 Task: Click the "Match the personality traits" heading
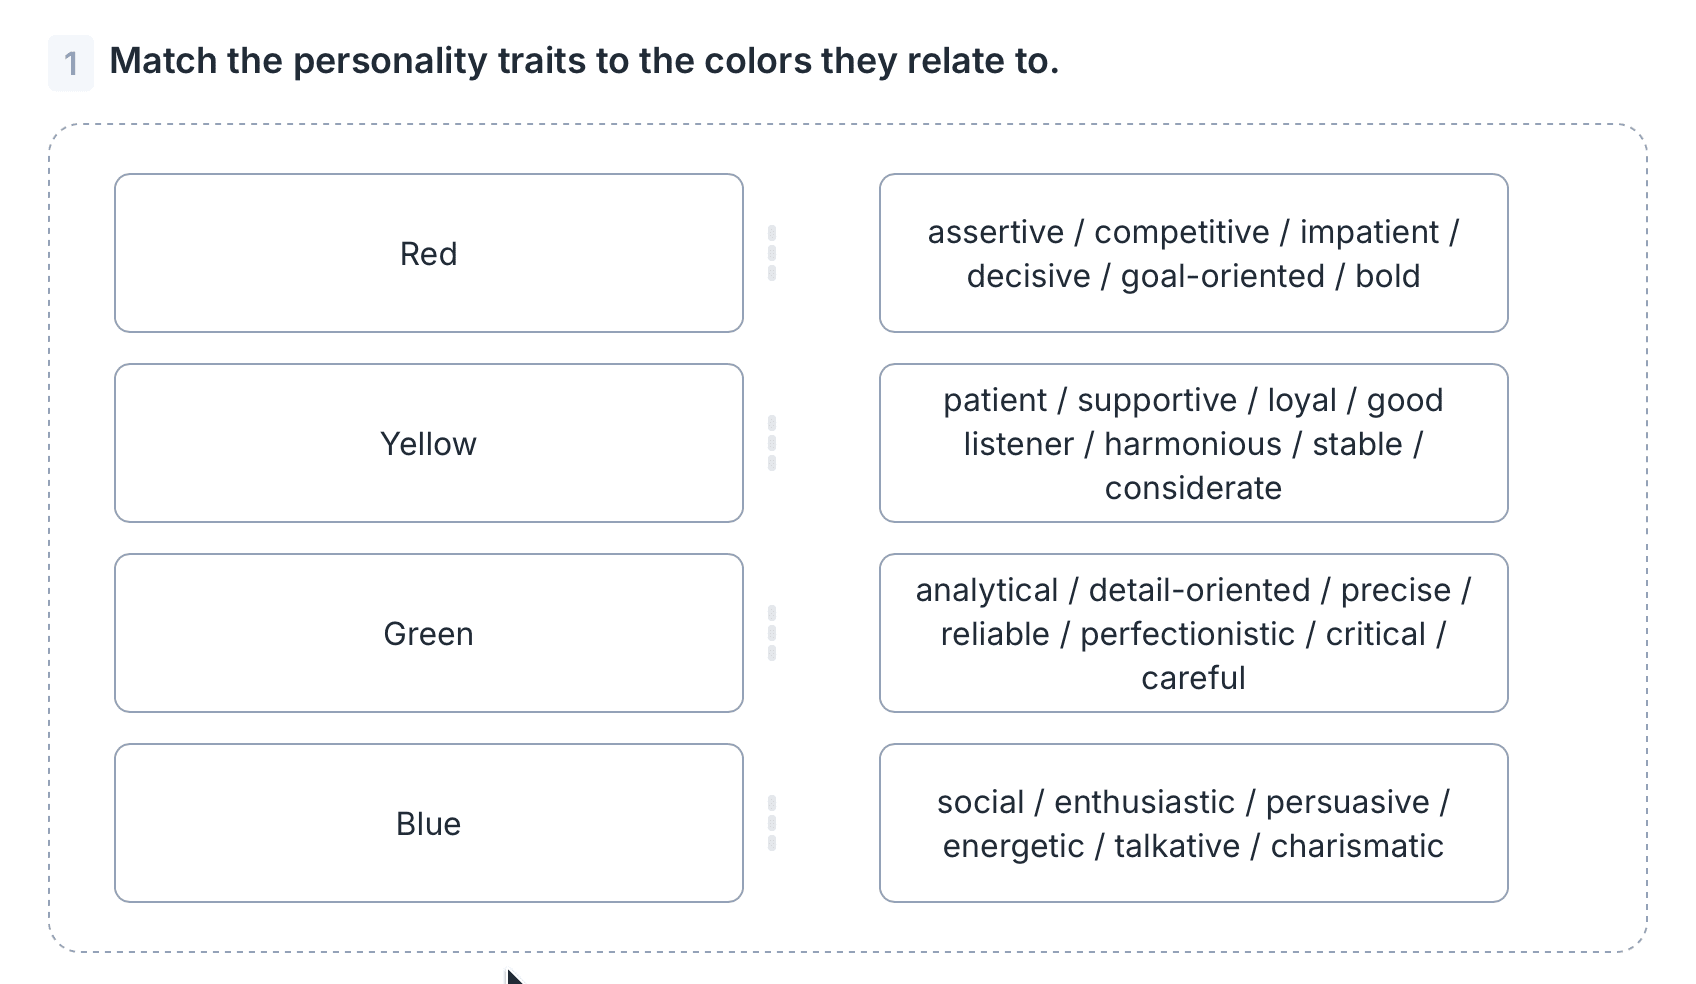584,61
